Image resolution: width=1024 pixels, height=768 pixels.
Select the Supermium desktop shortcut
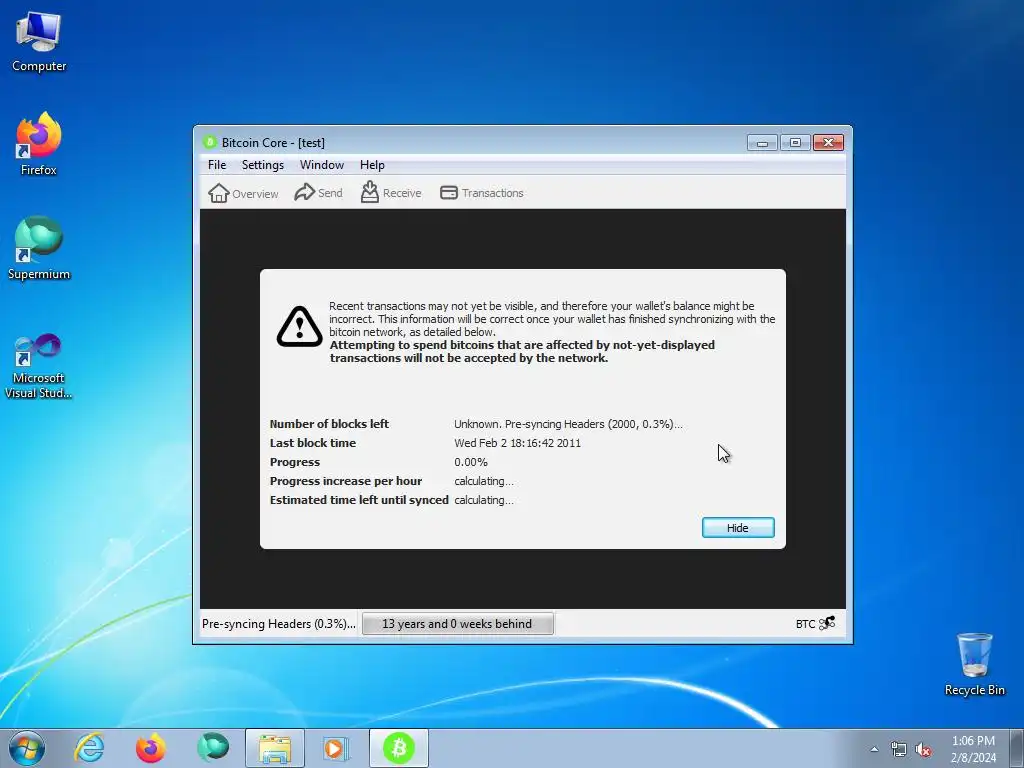coord(39,248)
